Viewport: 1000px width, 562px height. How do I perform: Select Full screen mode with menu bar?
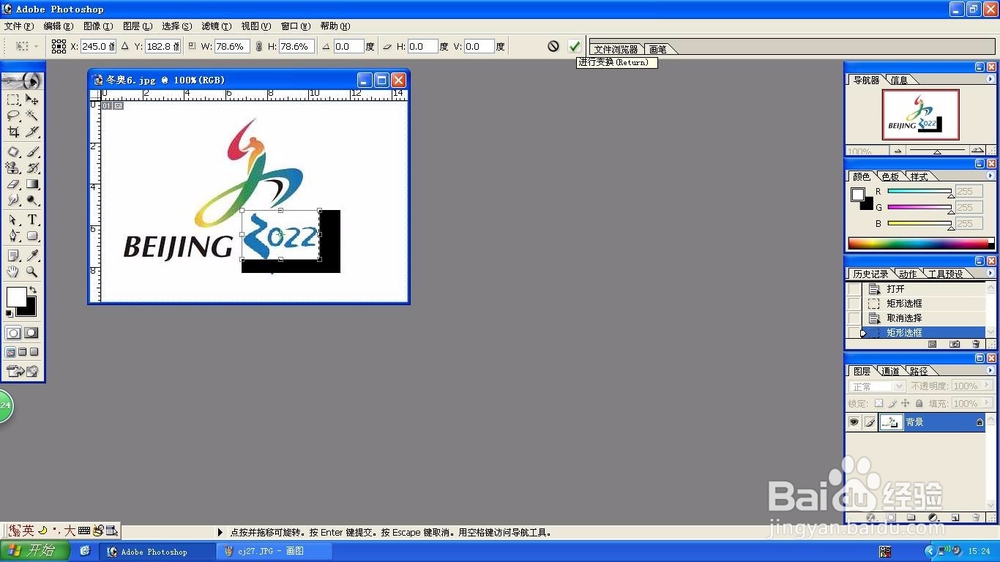[22, 352]
